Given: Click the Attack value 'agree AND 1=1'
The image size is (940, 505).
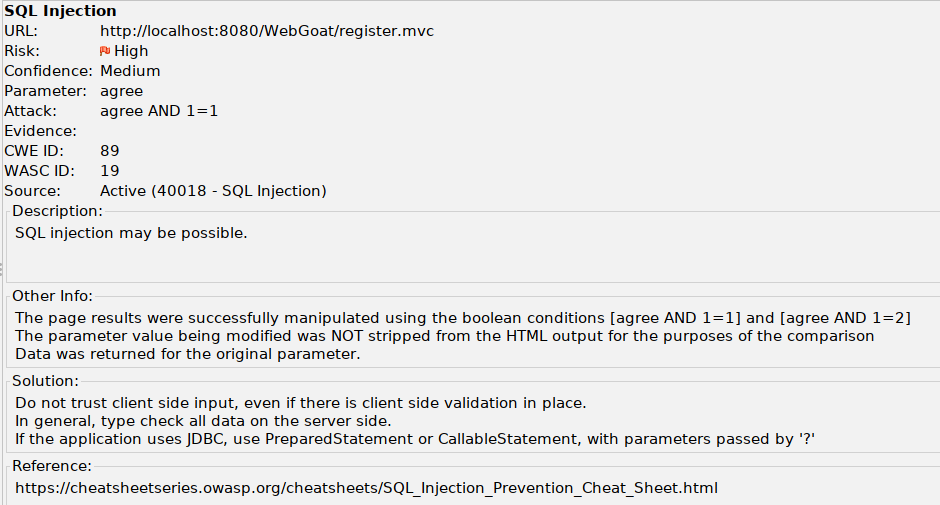Looking at the screenshot, I should point(158,111).
